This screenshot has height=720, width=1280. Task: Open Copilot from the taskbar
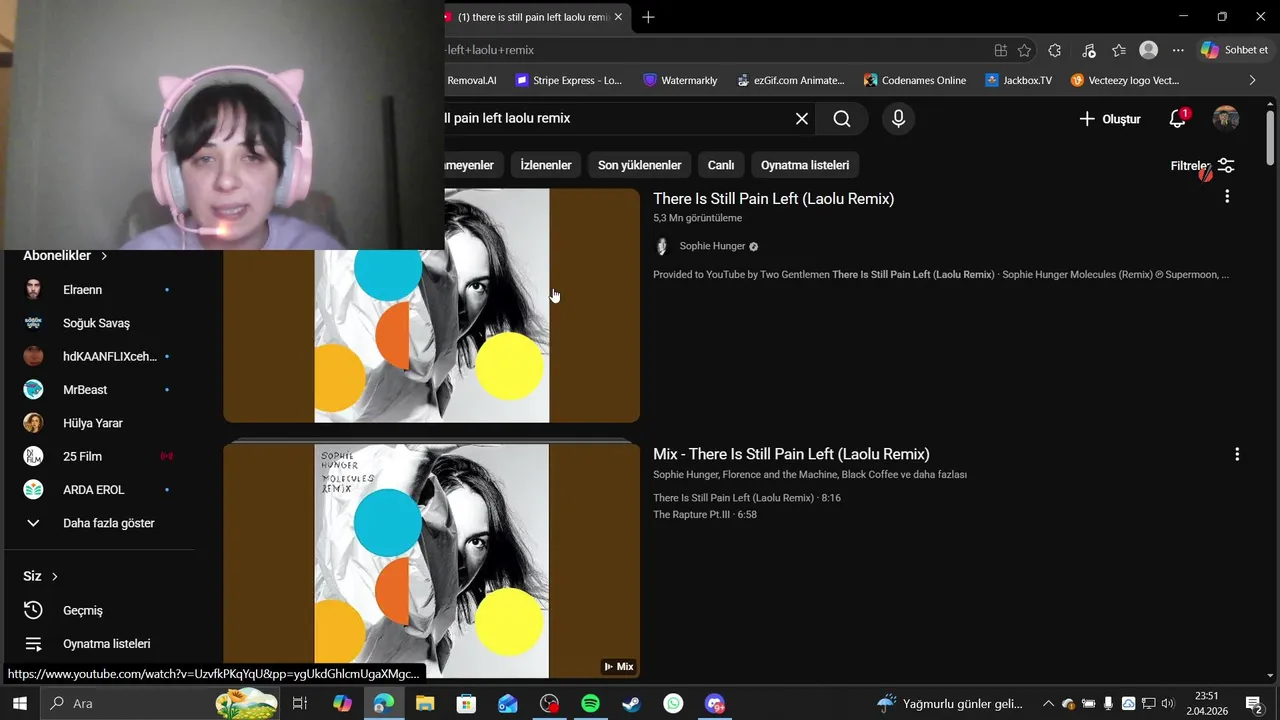coord(342,704)
